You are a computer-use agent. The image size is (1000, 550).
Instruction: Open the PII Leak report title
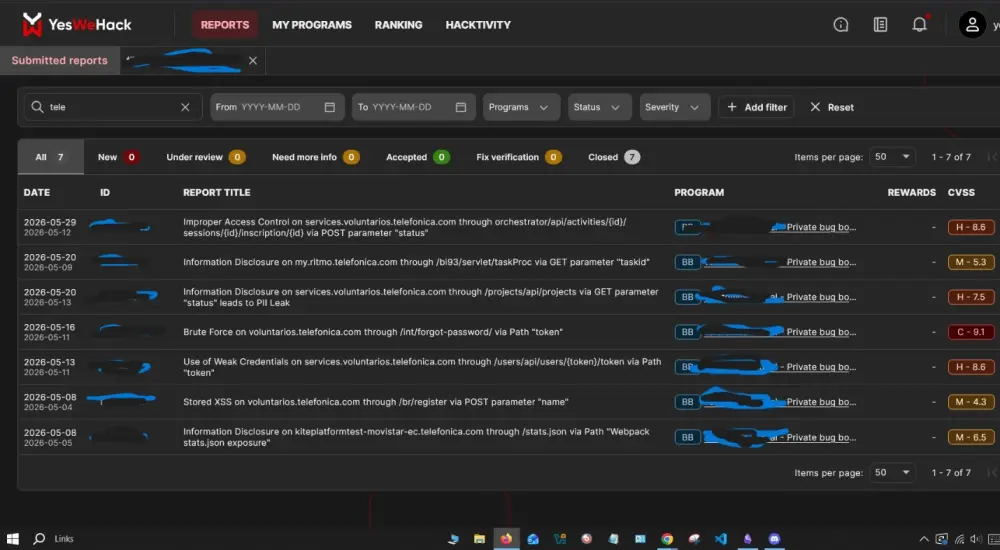pyautogui.click(x=420, y=297)
